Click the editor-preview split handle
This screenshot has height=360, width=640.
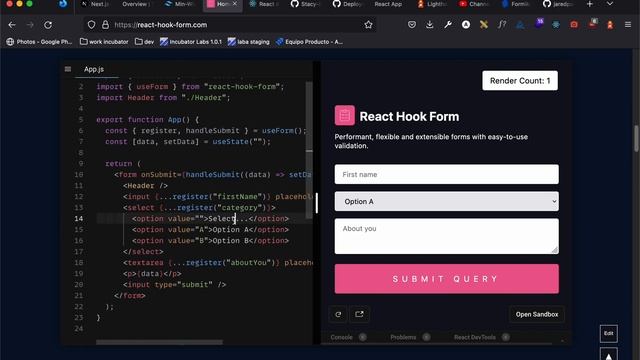[x=316, y=203]
